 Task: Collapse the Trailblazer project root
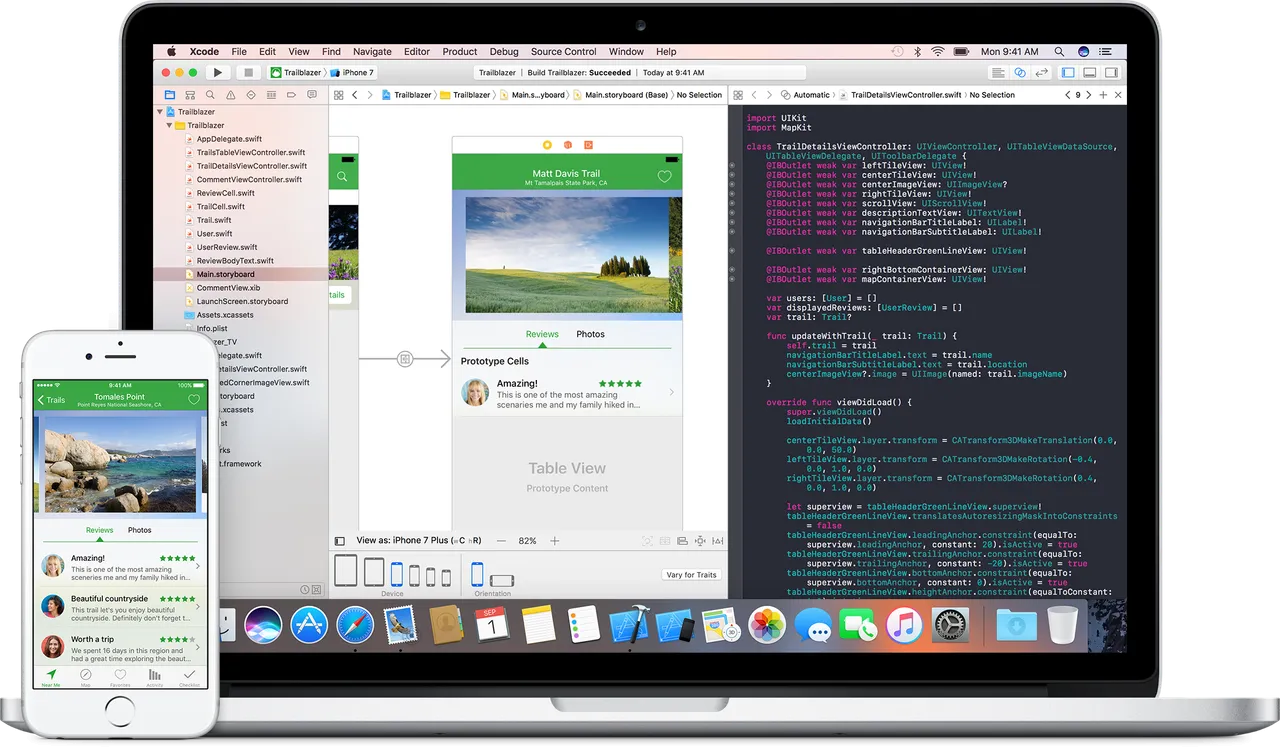click(160, 112)
